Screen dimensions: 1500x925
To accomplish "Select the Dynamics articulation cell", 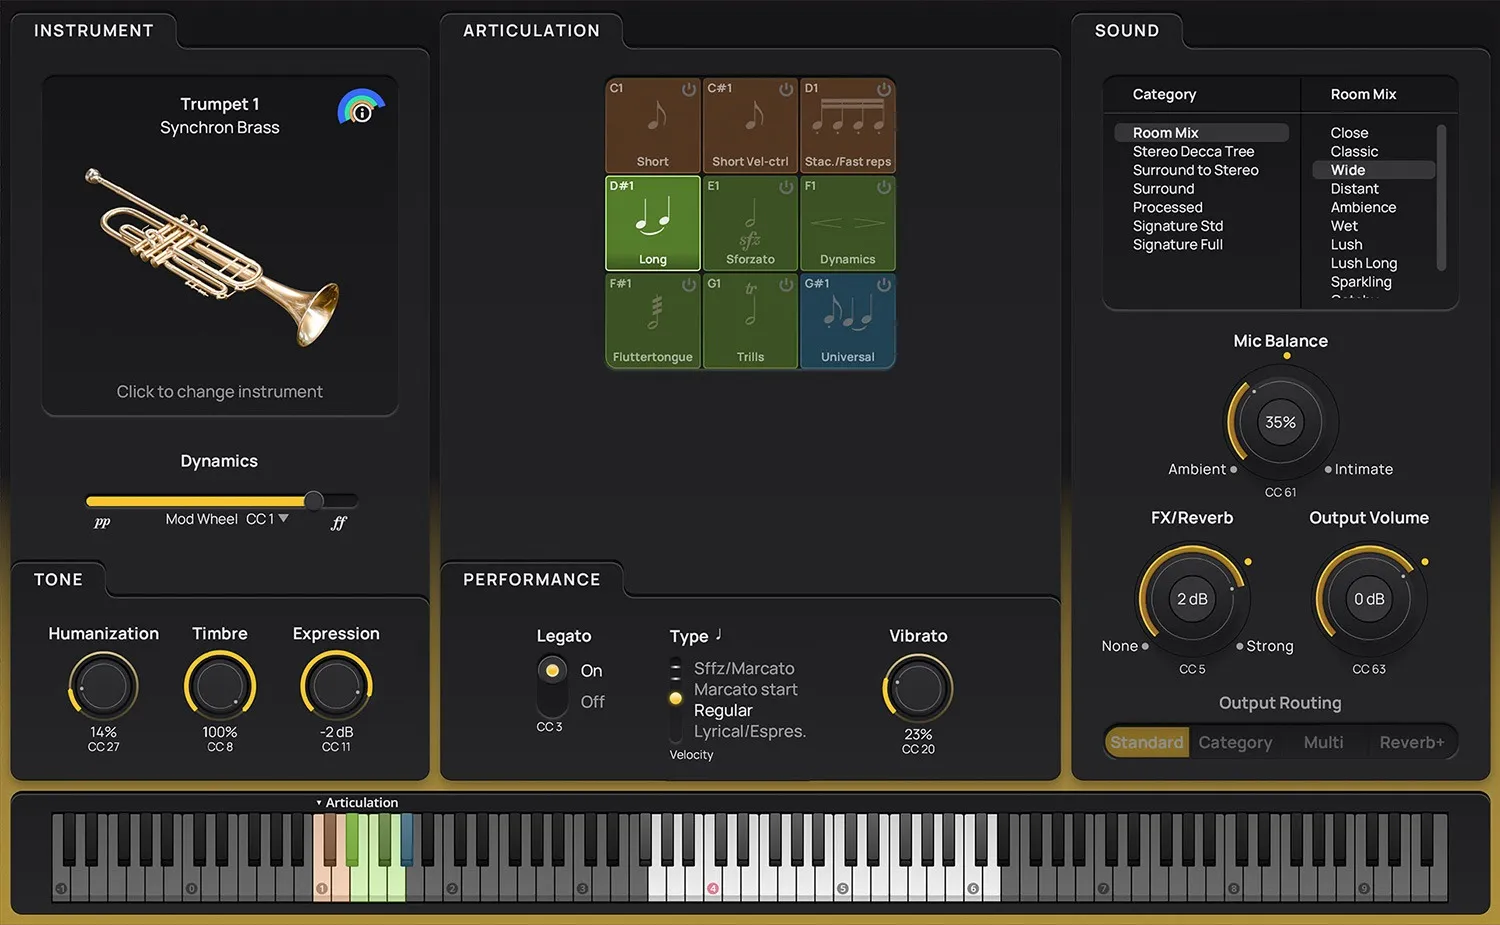I will pyautogui.click(x=848, y=223).
